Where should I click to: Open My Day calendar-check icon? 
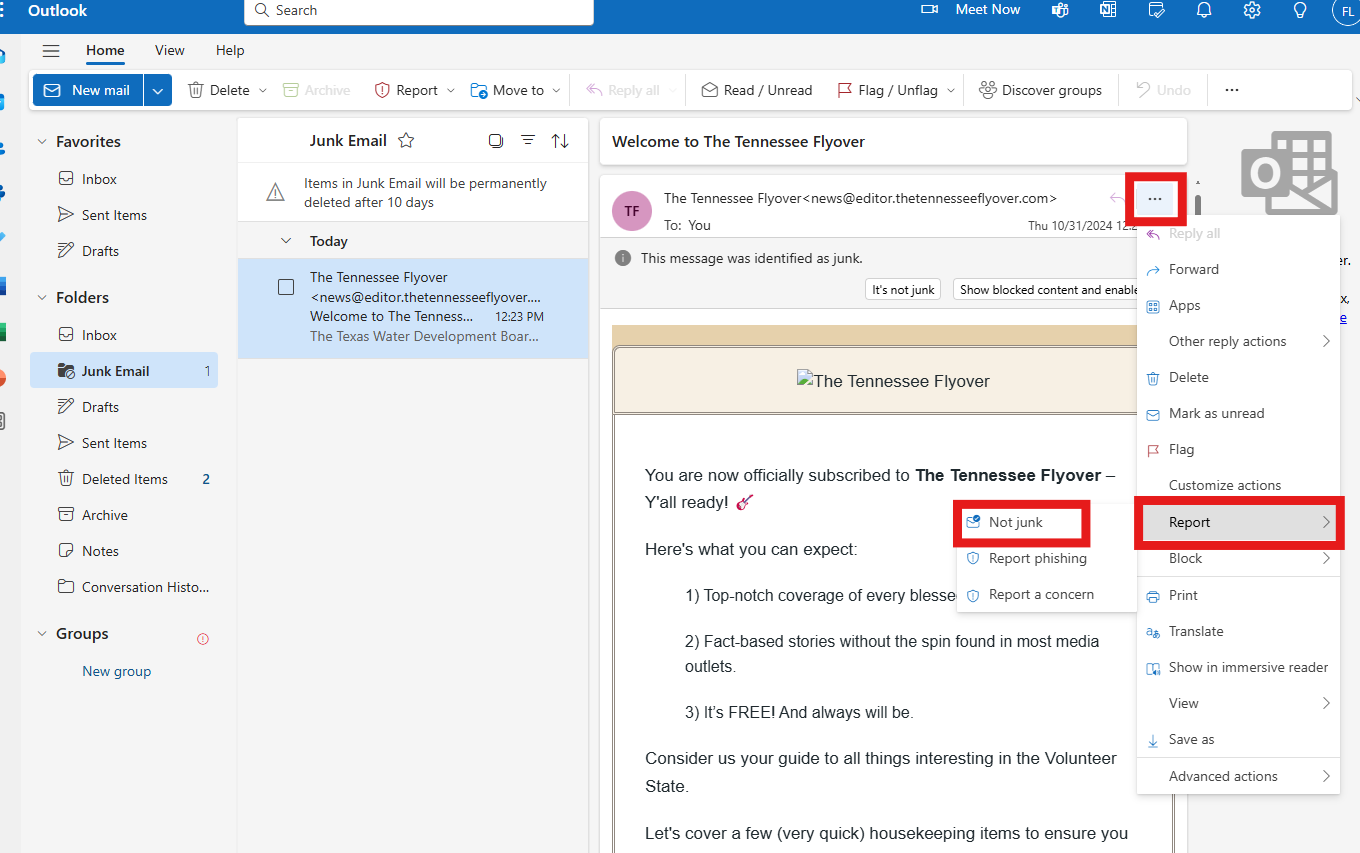[x=1156, y=10]
